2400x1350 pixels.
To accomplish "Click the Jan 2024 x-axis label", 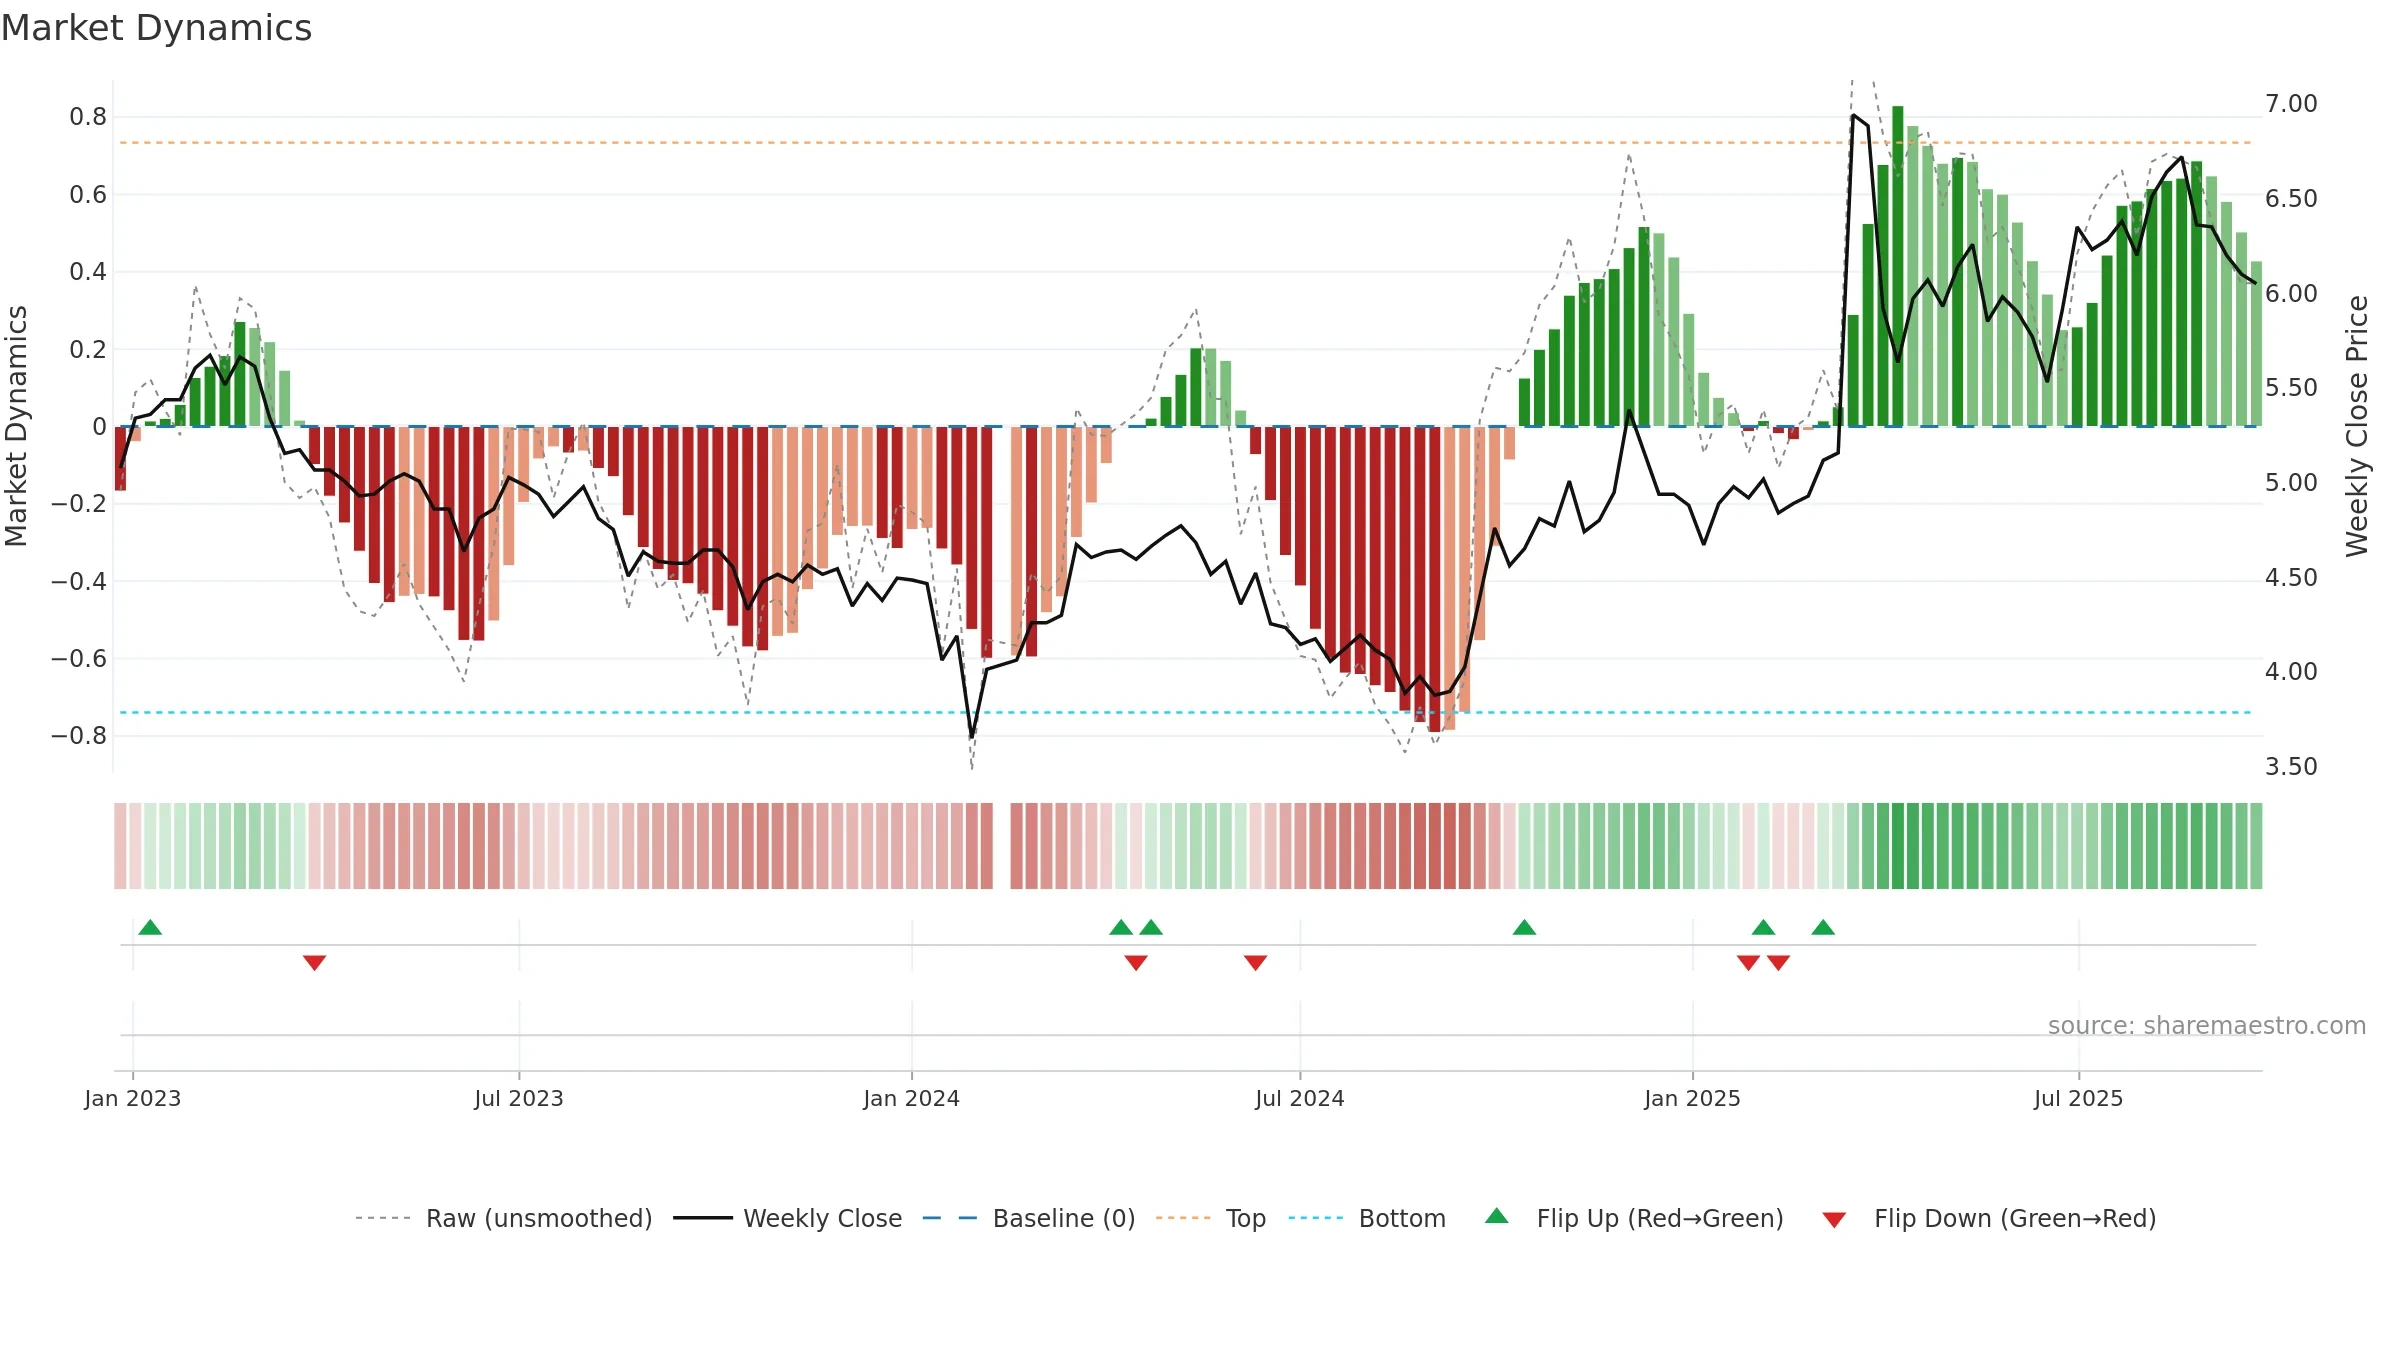I will coord(912,1099).
